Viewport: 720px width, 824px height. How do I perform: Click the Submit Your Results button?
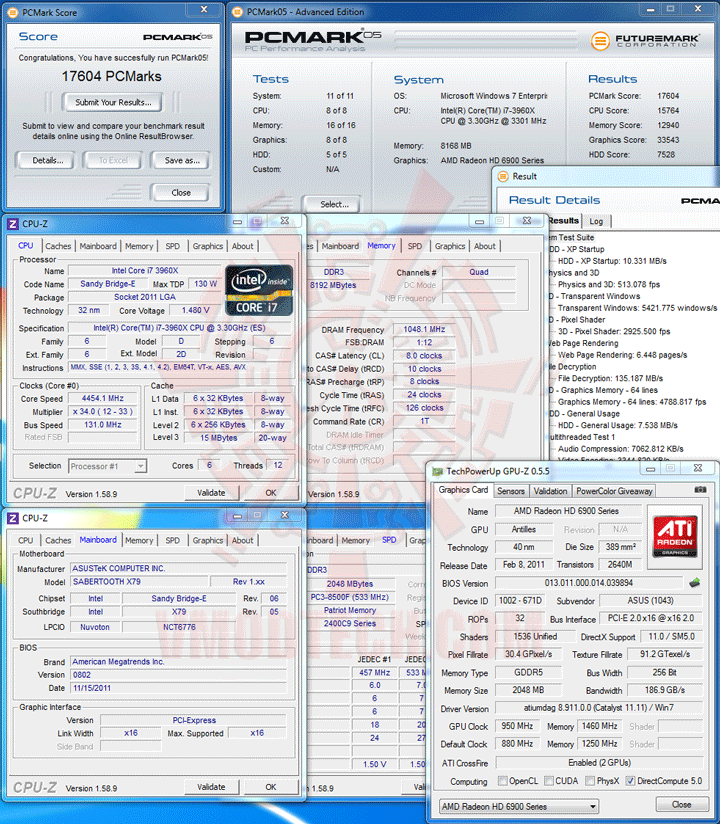[x=113, y=102]
